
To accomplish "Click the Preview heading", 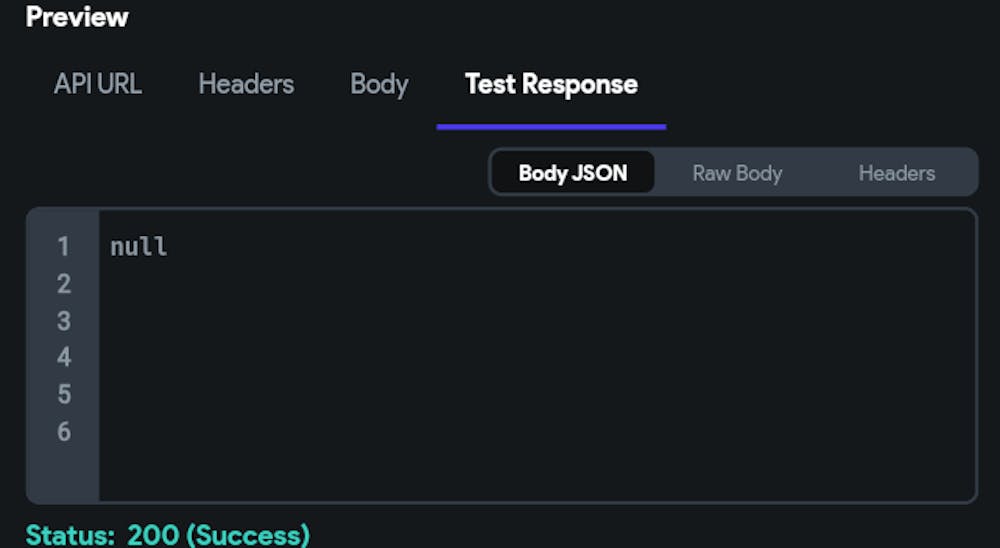I will (77, 17).
